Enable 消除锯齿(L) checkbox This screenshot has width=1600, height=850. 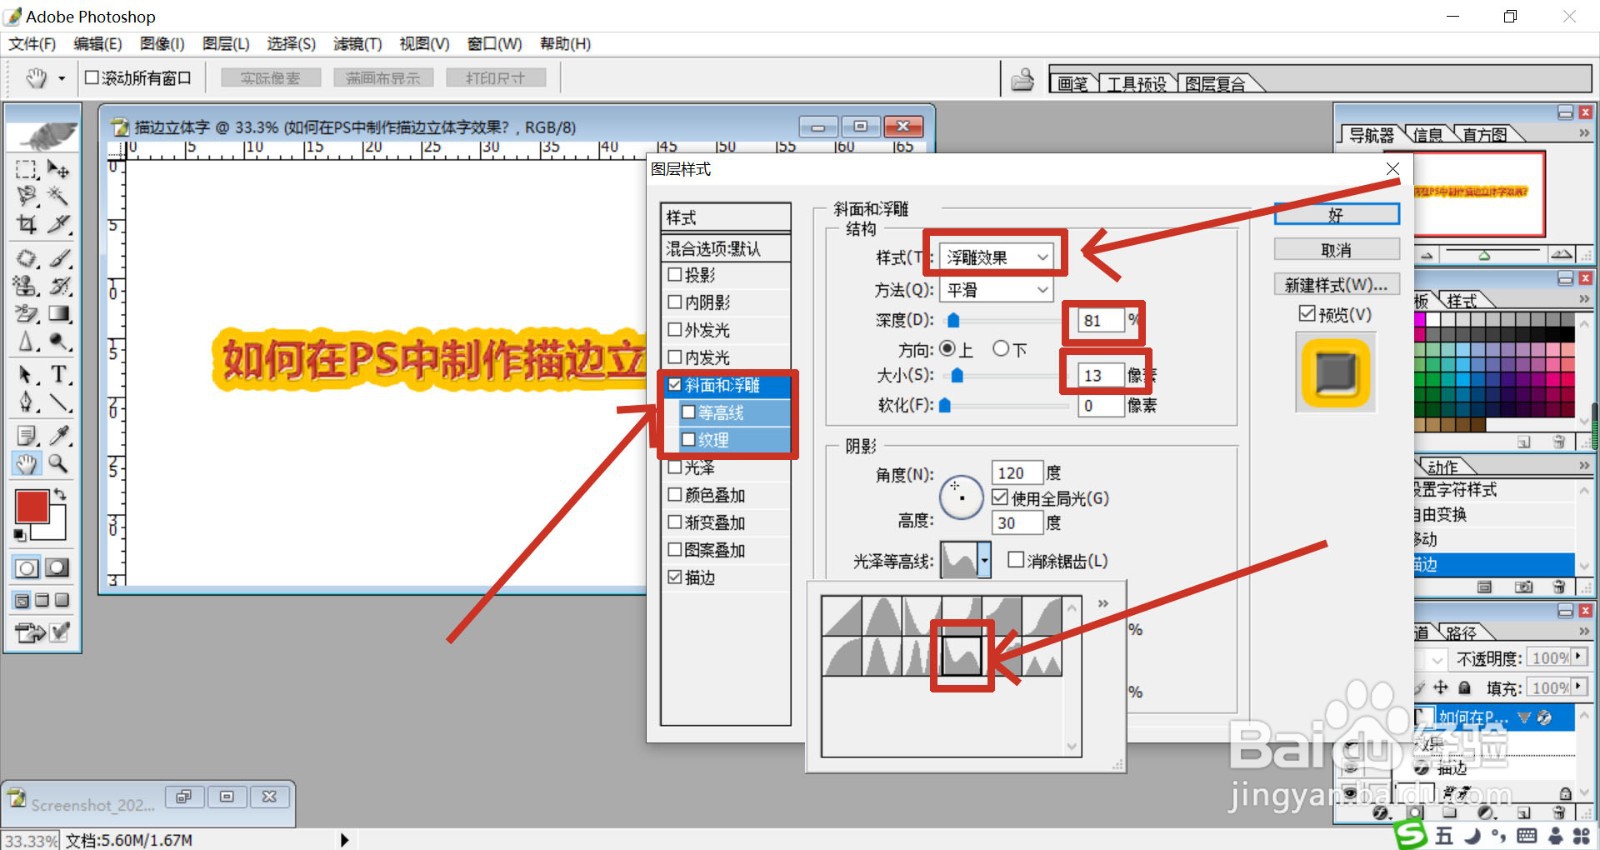1016,560
